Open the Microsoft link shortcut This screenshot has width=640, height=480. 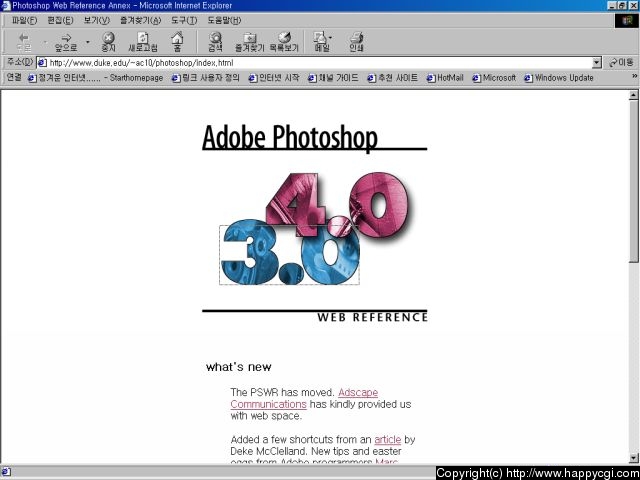[494, 78]
